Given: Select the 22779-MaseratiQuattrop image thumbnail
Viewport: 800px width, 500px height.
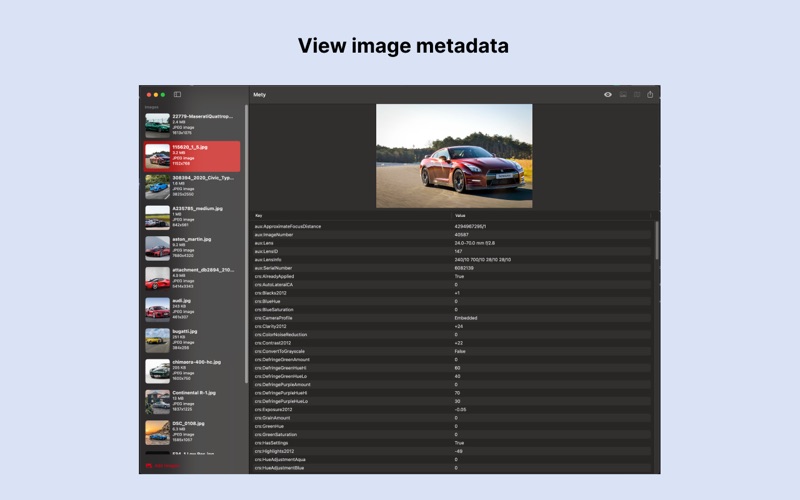Looking at the screenshot, I should [x=157, y=126].
